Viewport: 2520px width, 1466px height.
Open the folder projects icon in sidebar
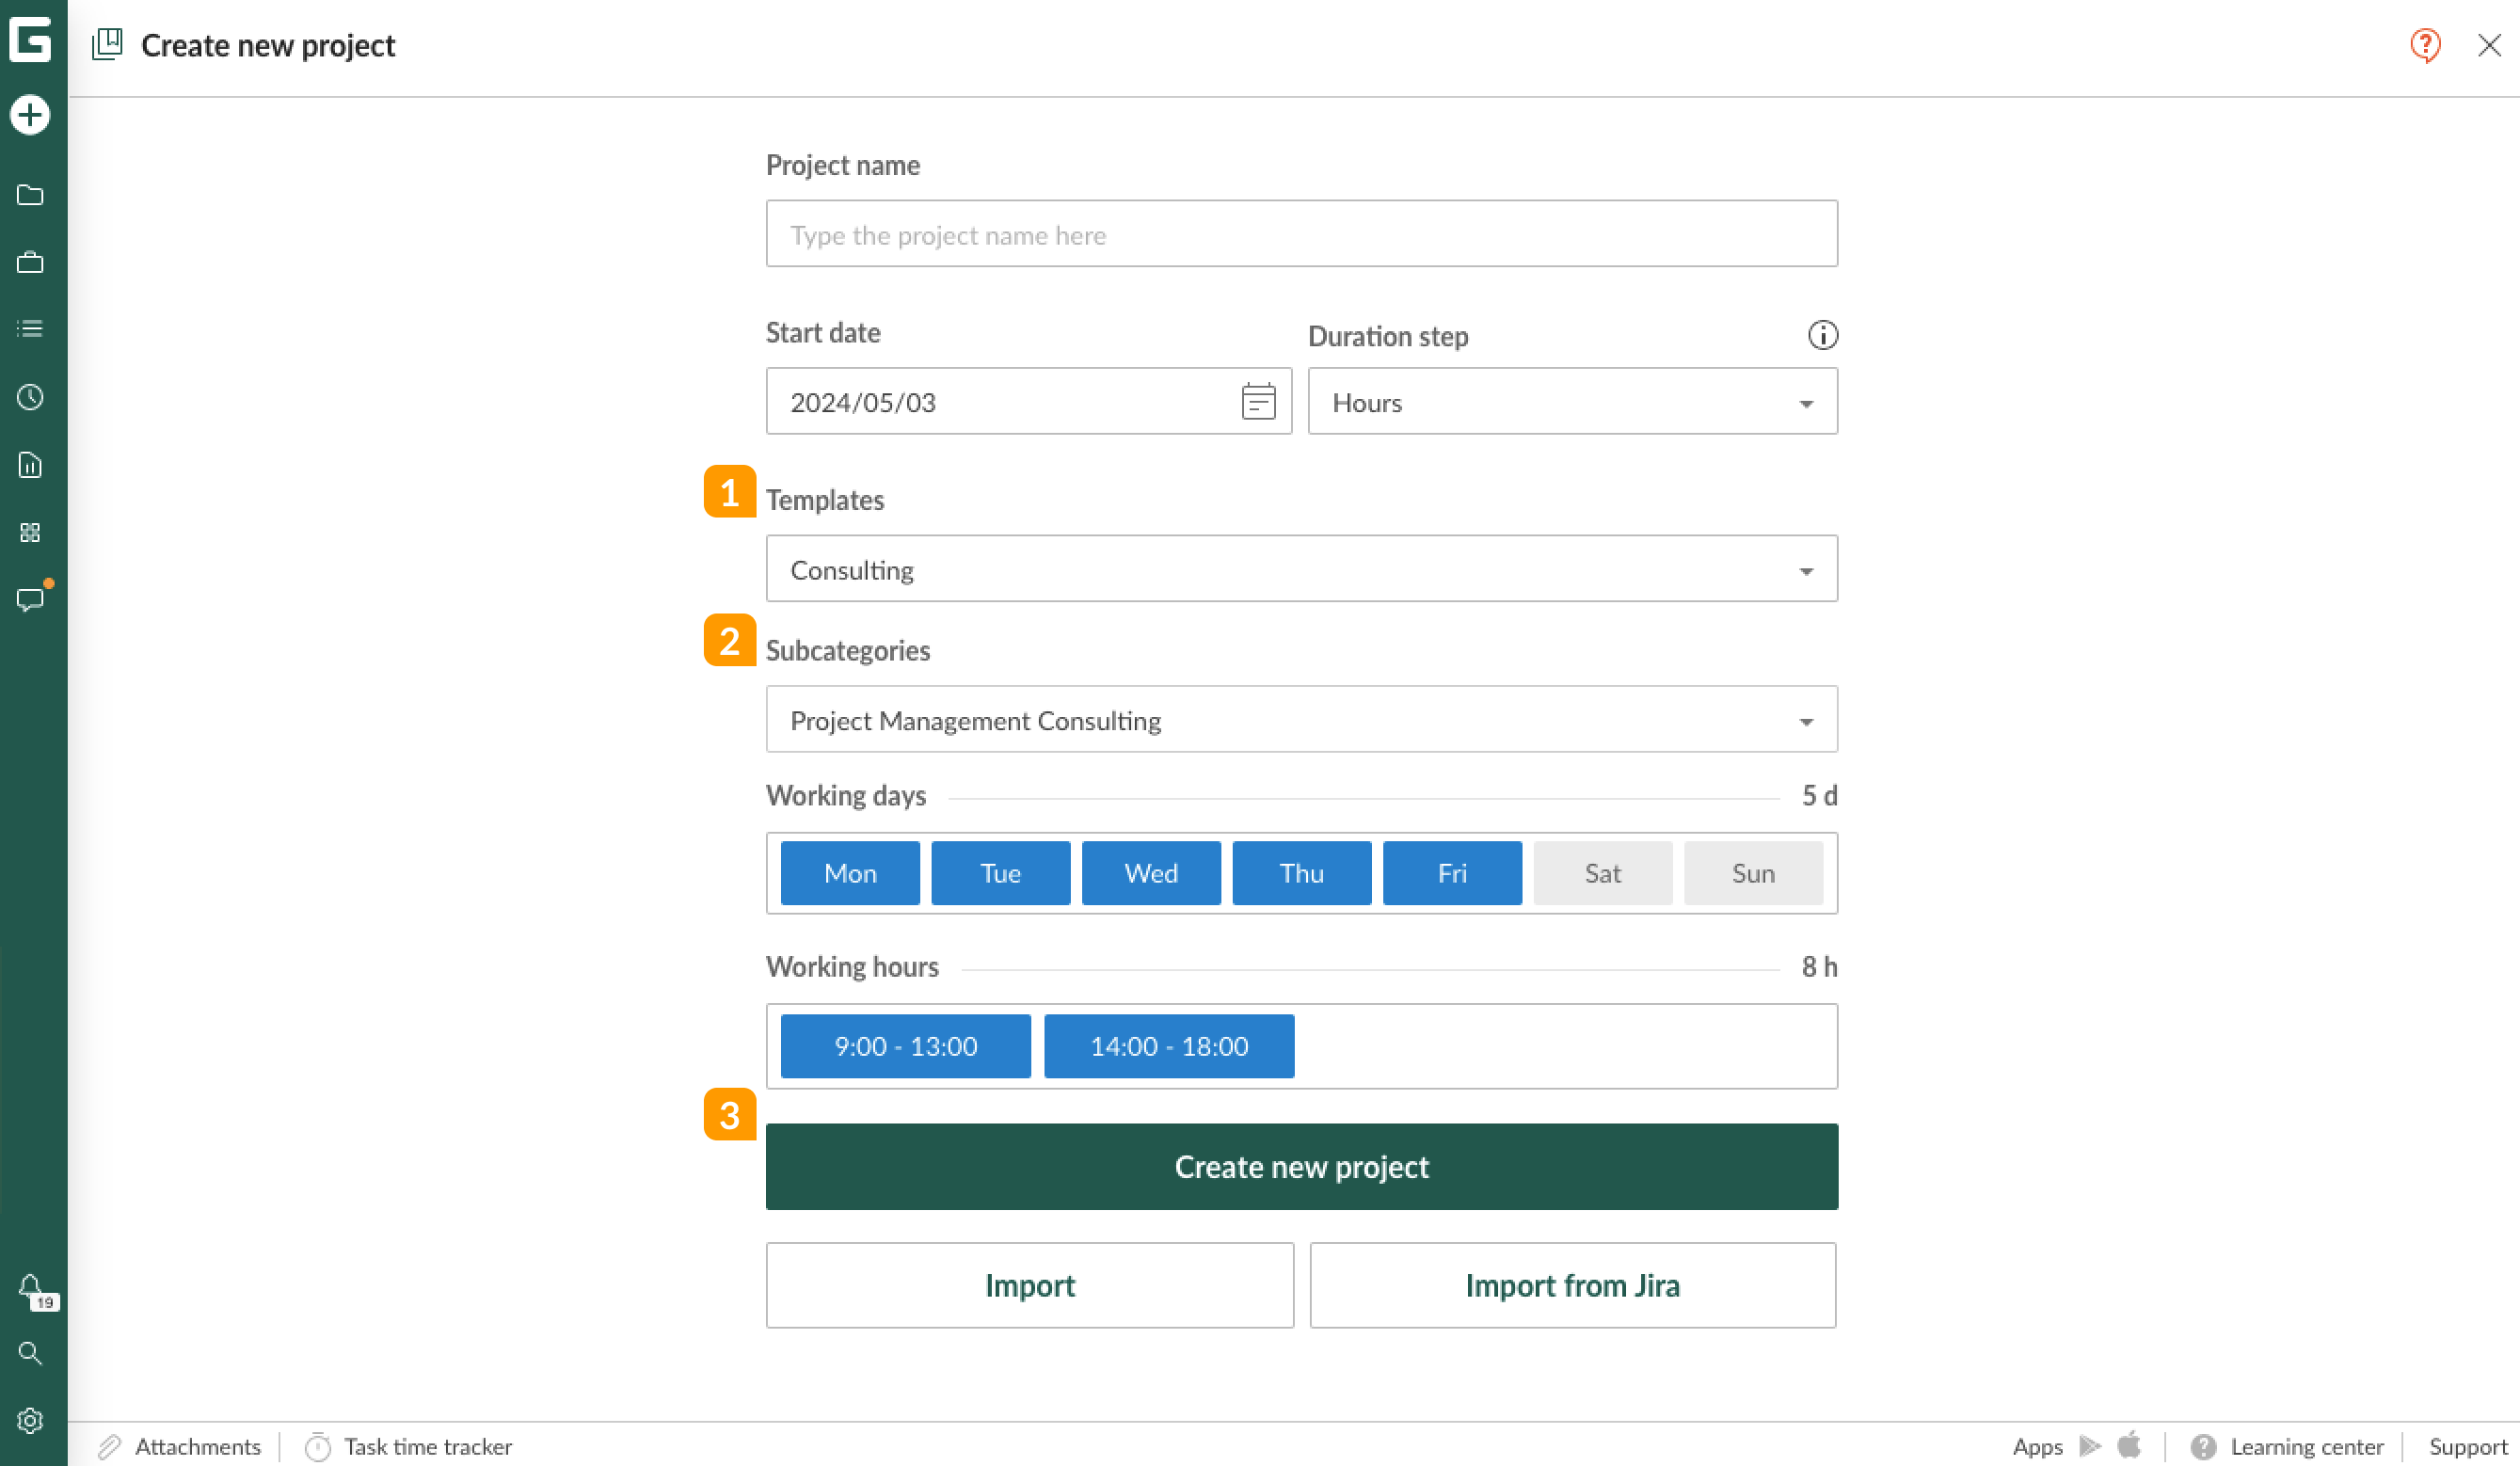(30, 195)
